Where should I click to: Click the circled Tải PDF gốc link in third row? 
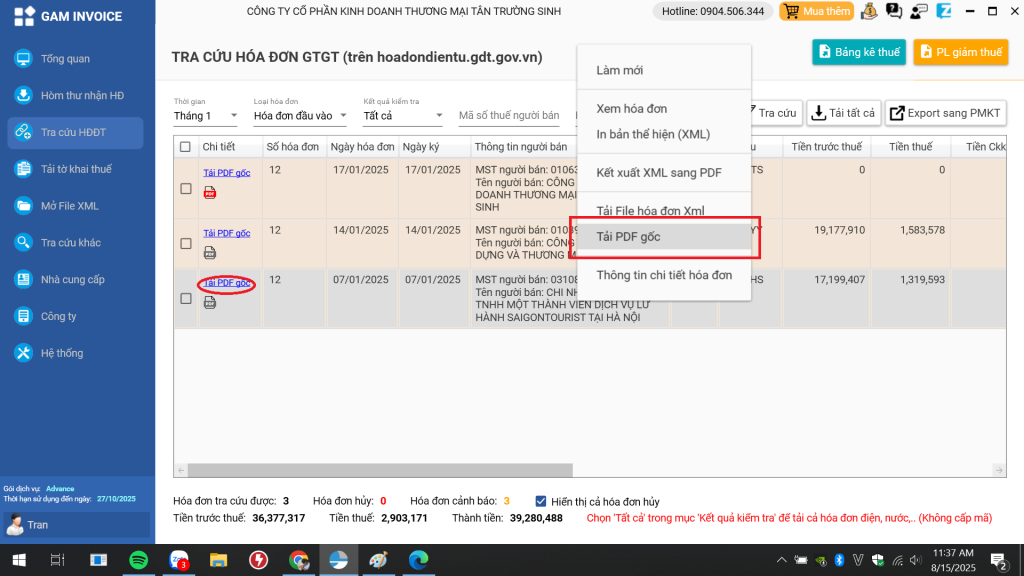(x=226, y=283)
